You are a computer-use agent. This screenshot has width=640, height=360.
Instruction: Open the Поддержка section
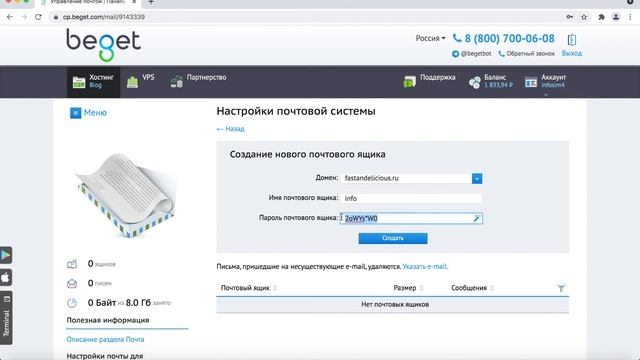point(429,81)
